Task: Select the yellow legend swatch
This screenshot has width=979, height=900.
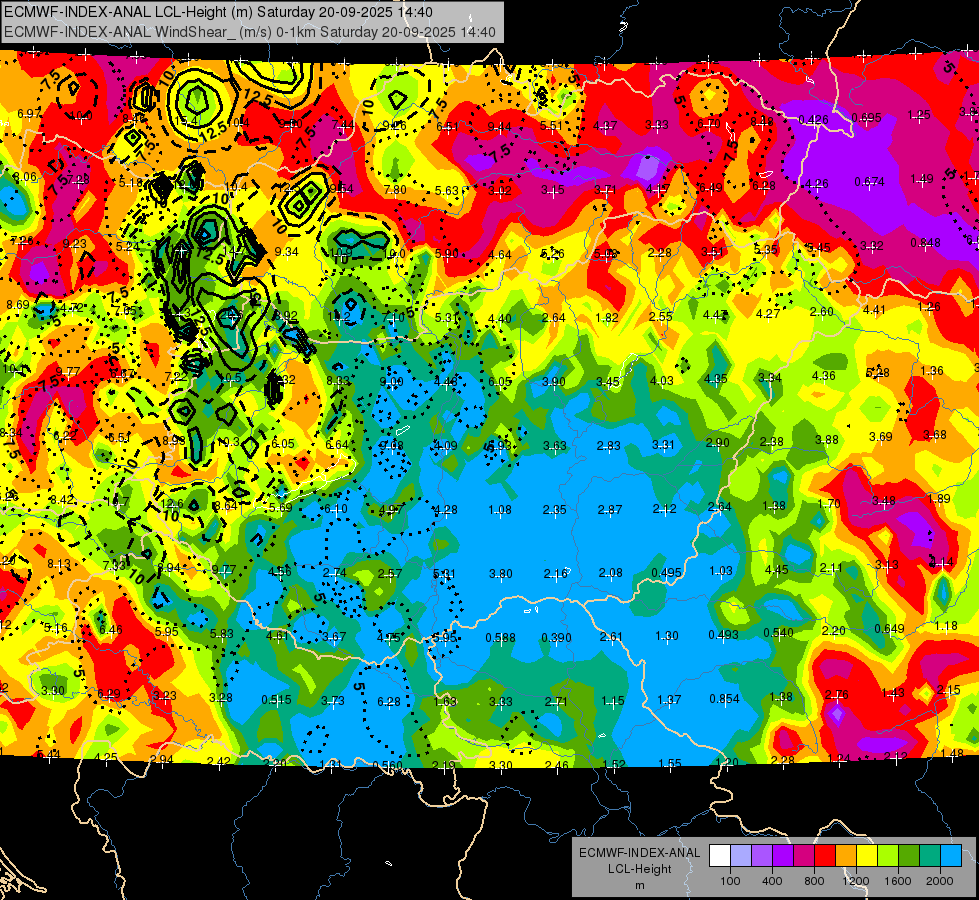Action: (x=867, y=856)
